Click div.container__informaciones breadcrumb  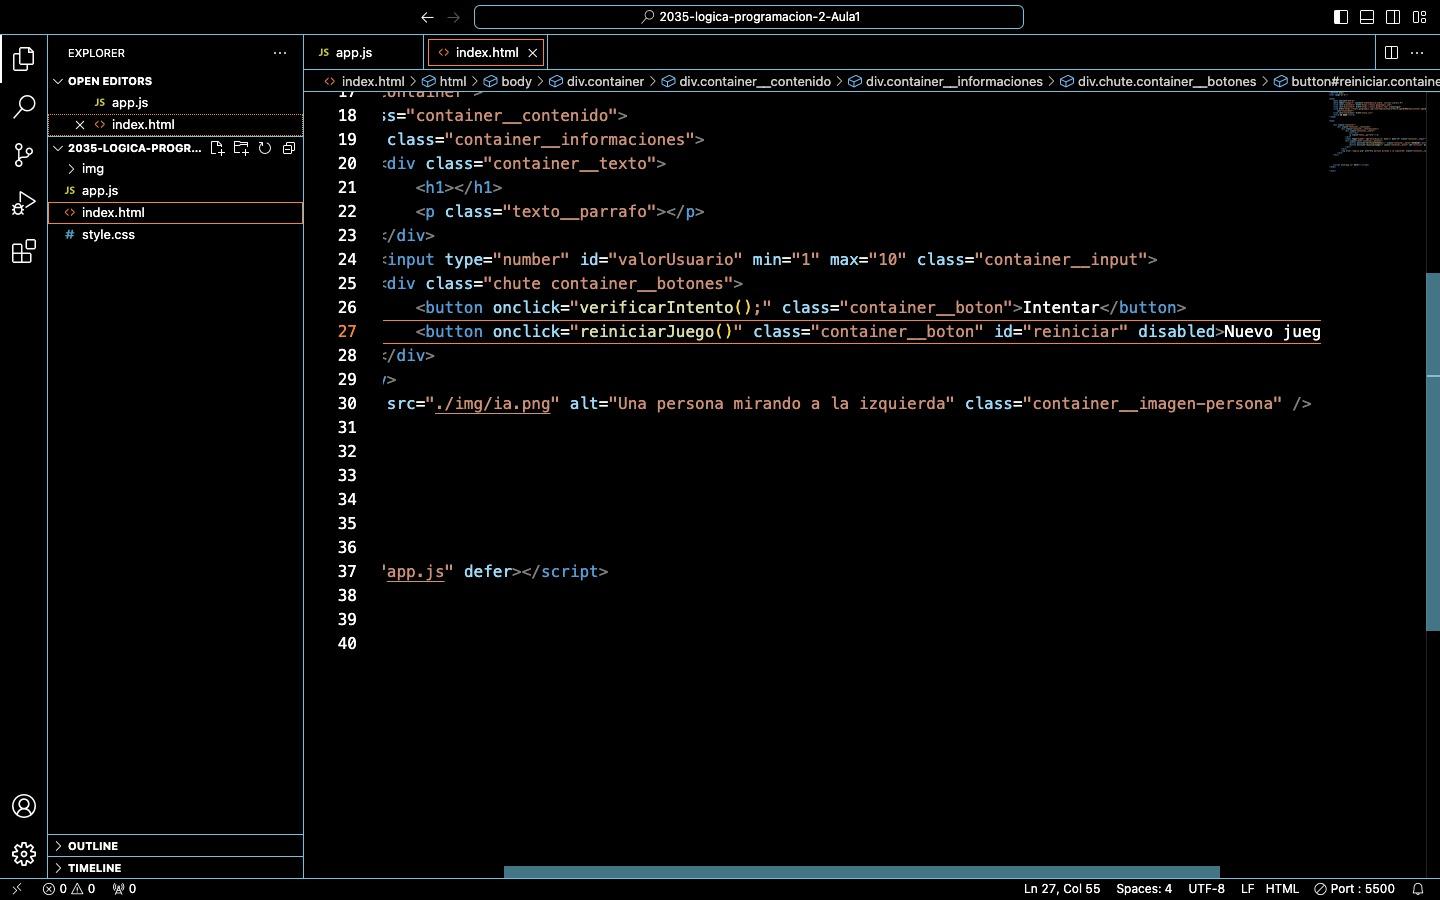pos(946,82)
